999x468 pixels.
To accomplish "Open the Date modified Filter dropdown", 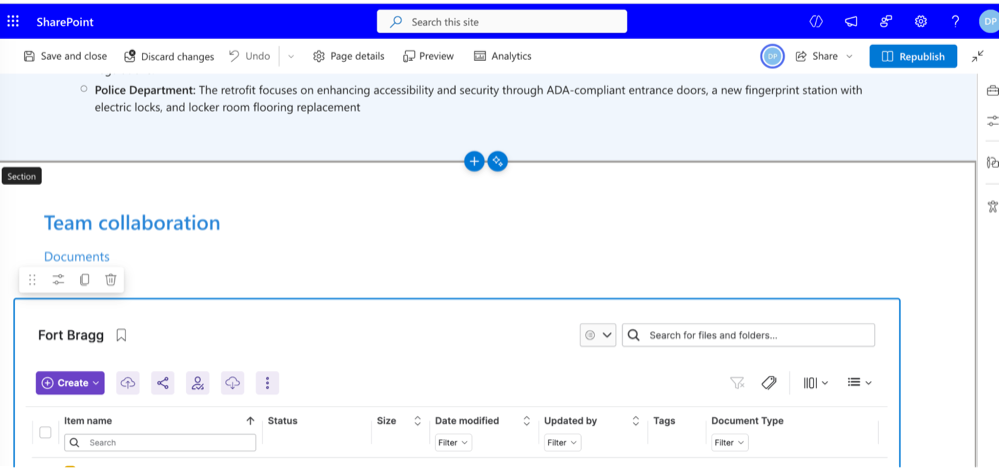I will click(x=454, y=443).
